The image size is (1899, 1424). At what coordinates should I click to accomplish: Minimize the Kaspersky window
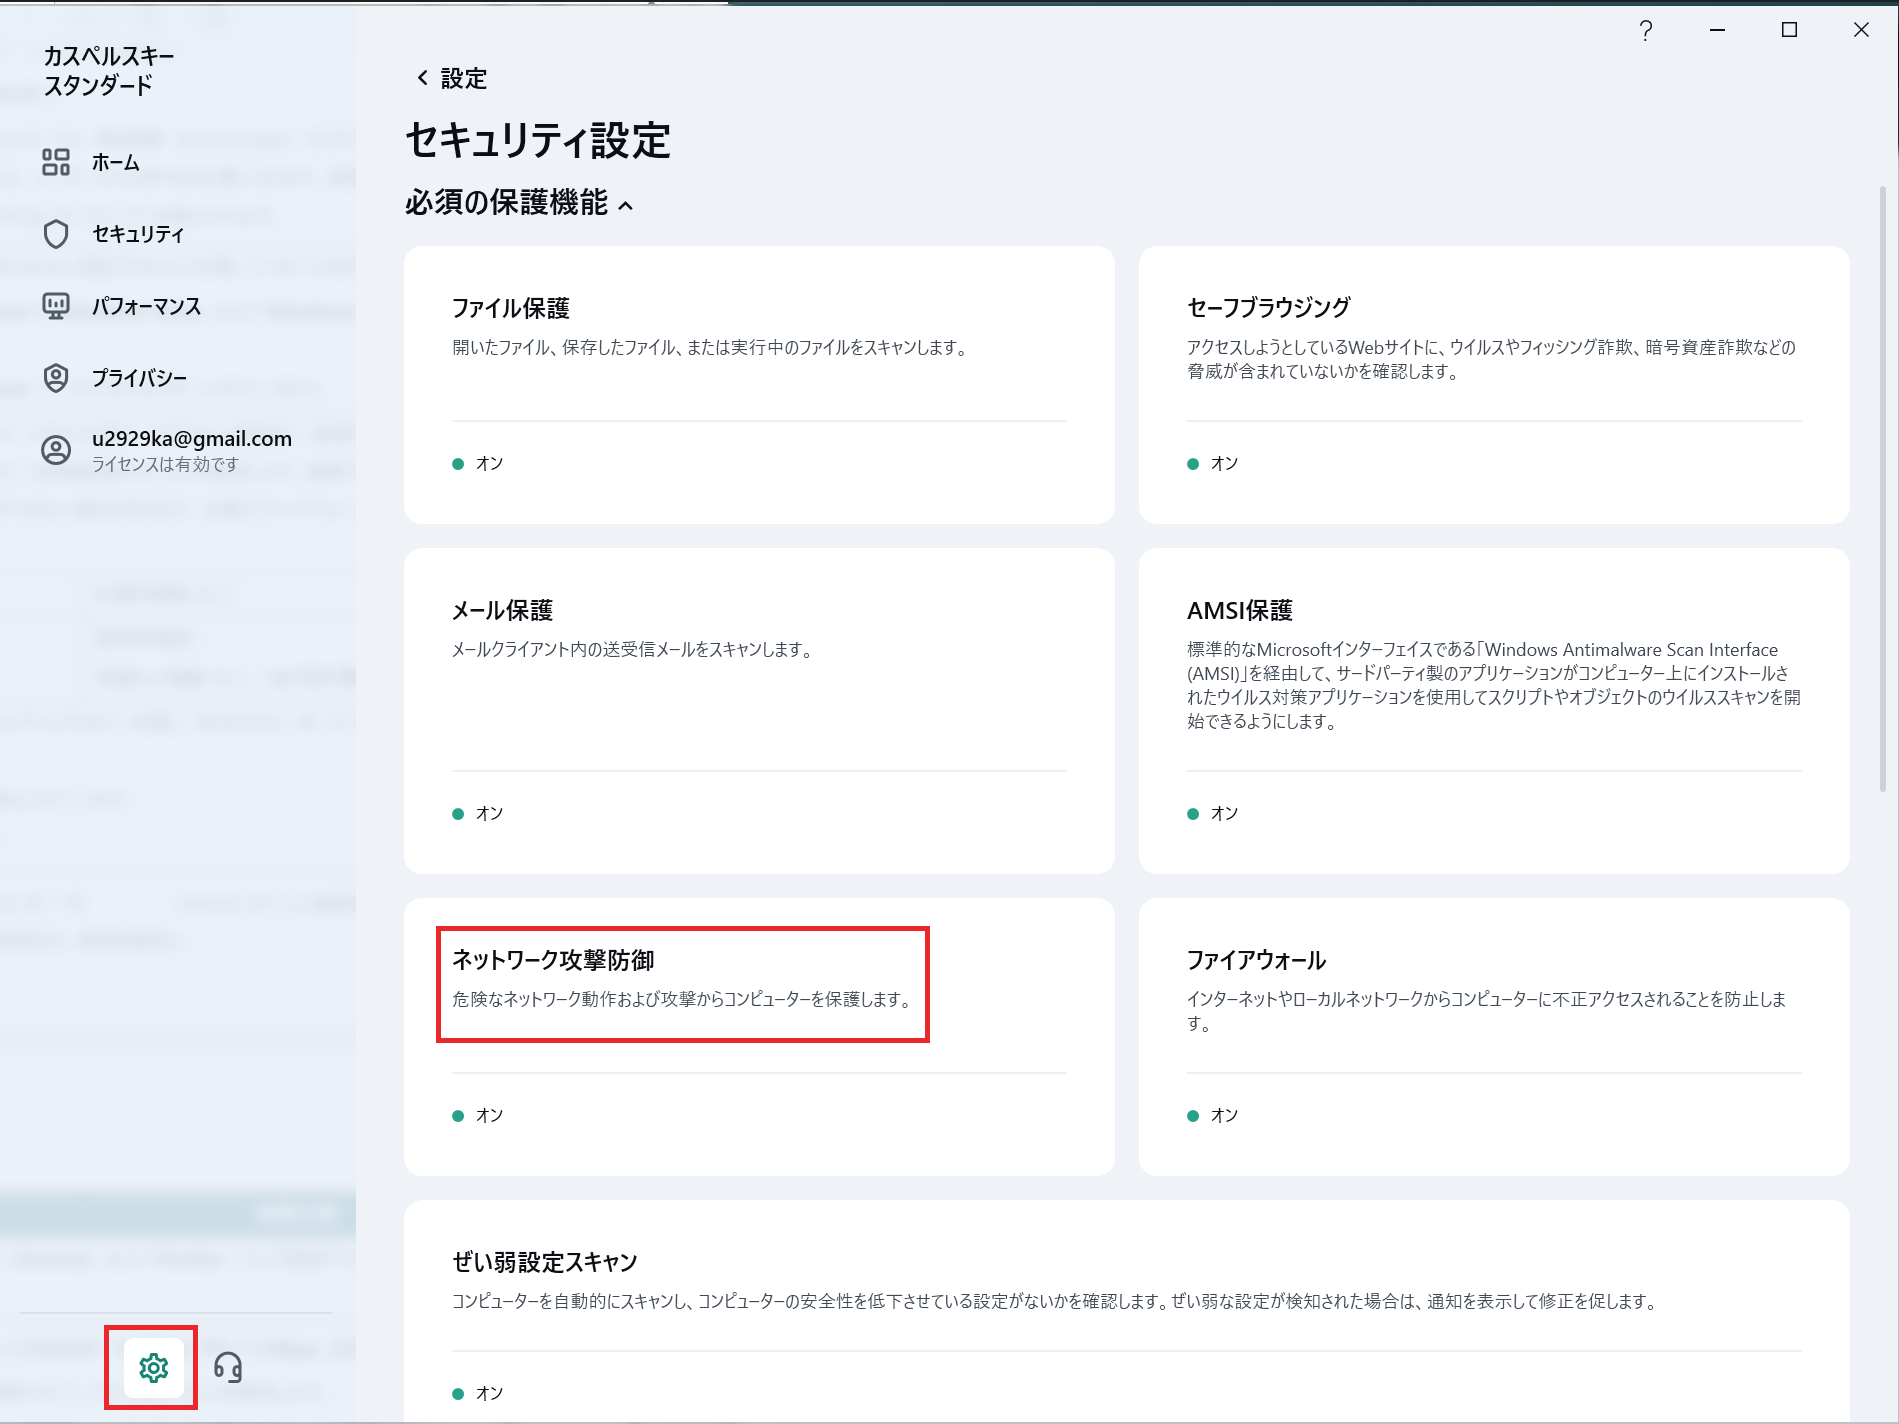coord(1717,30)
